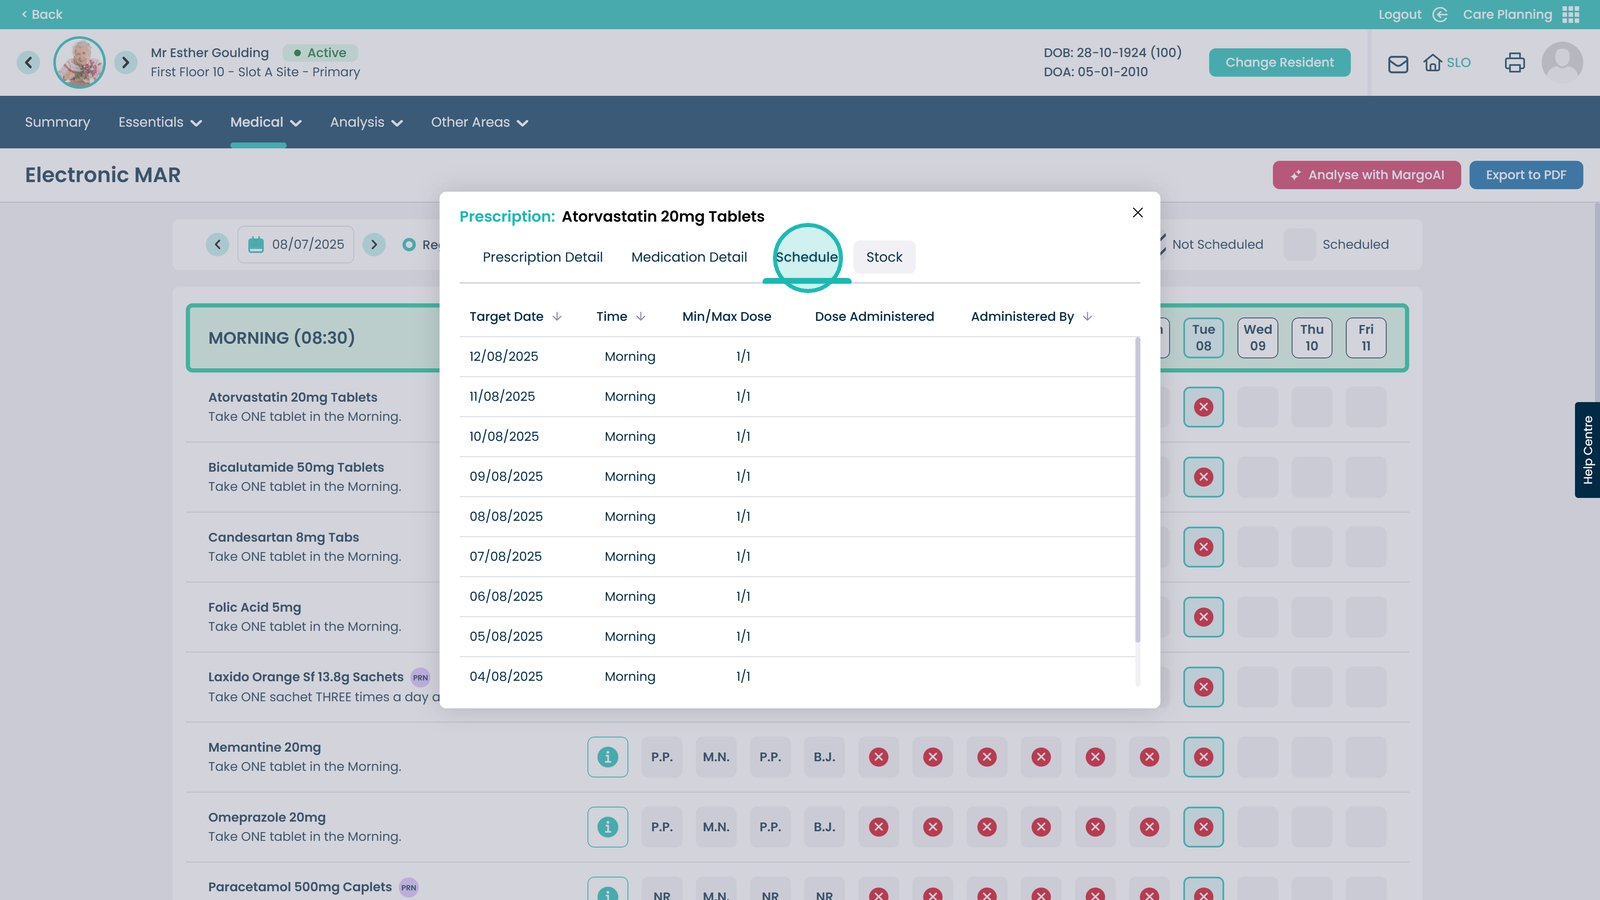Open the Care Planning apps grid
Screen dimensions: 1600x900
tap(1570, 14)
